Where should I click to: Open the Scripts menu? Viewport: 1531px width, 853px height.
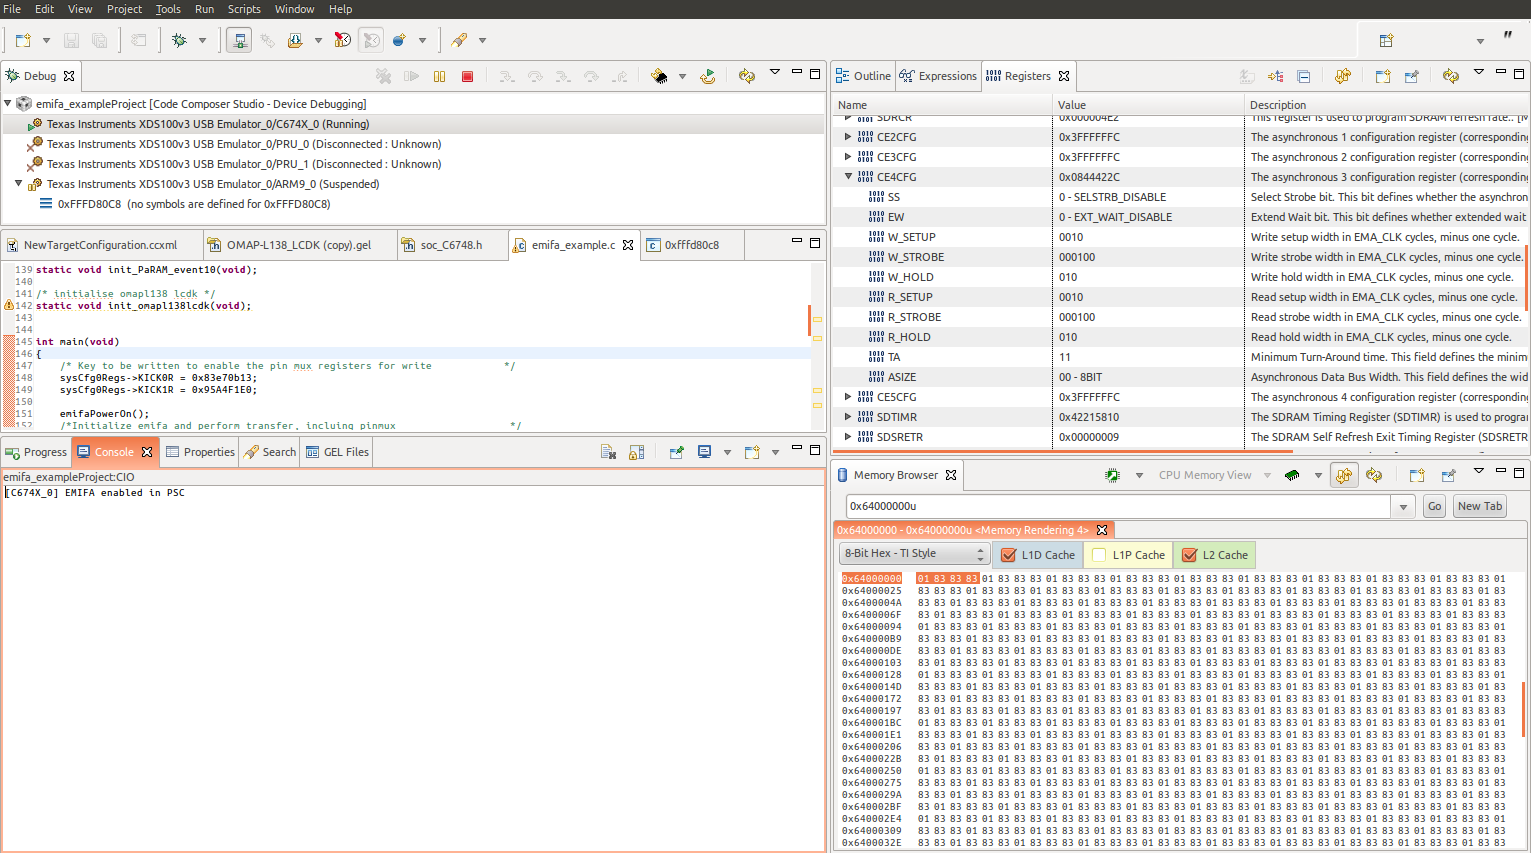[x=244, y=9]
